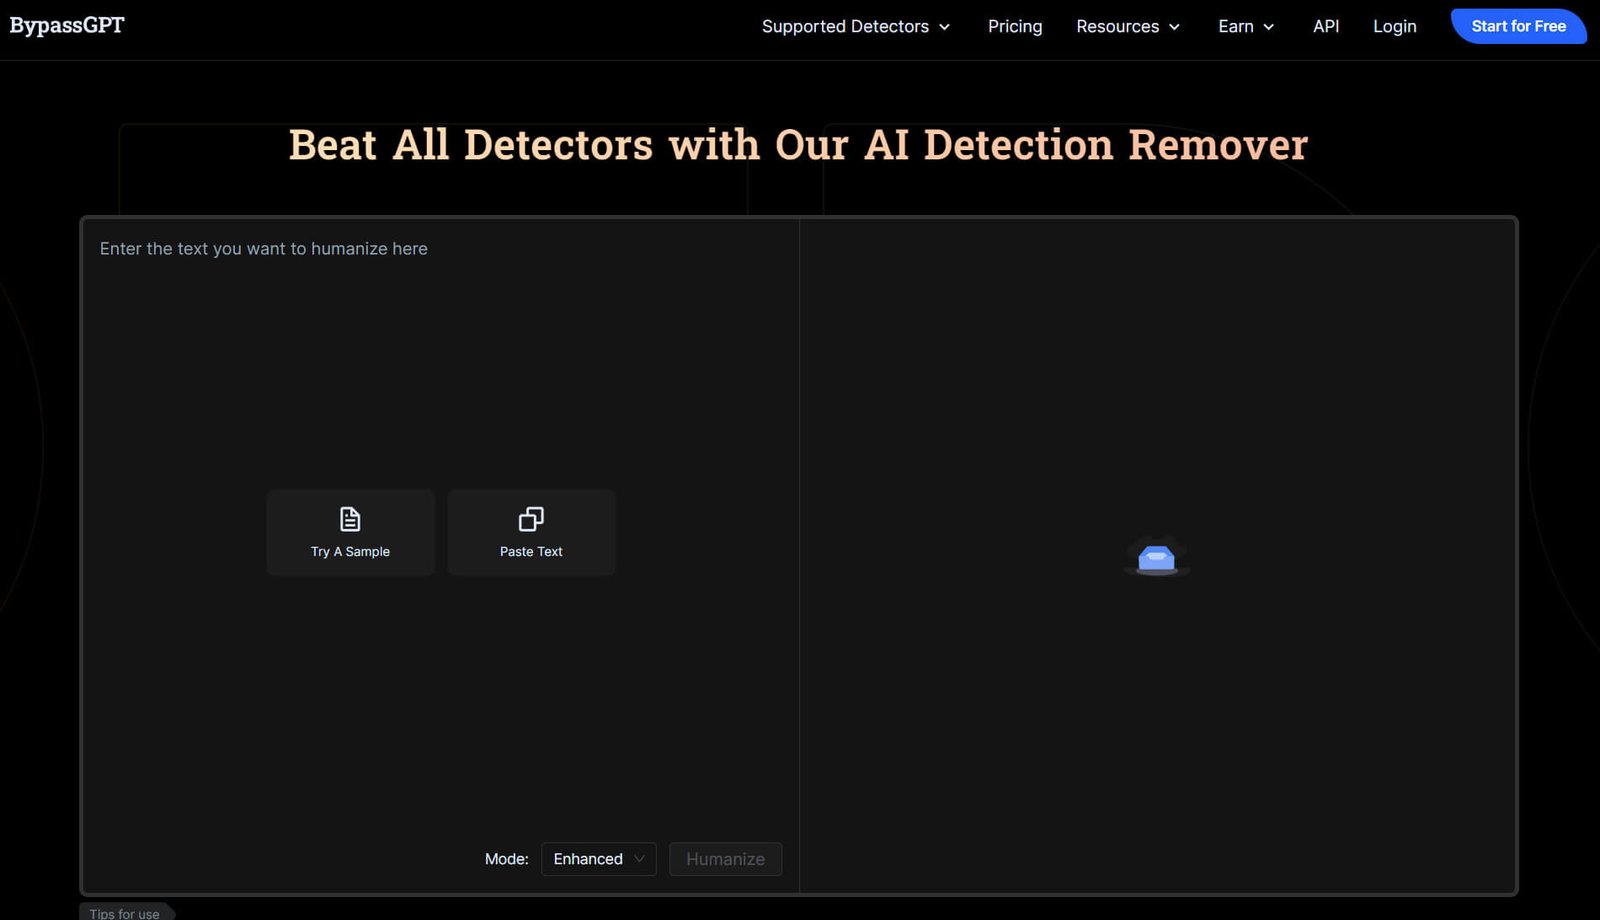This screenshot has height=920, width=1600.
Task: Open the Pricing page
Action: tap(1015, 26)
